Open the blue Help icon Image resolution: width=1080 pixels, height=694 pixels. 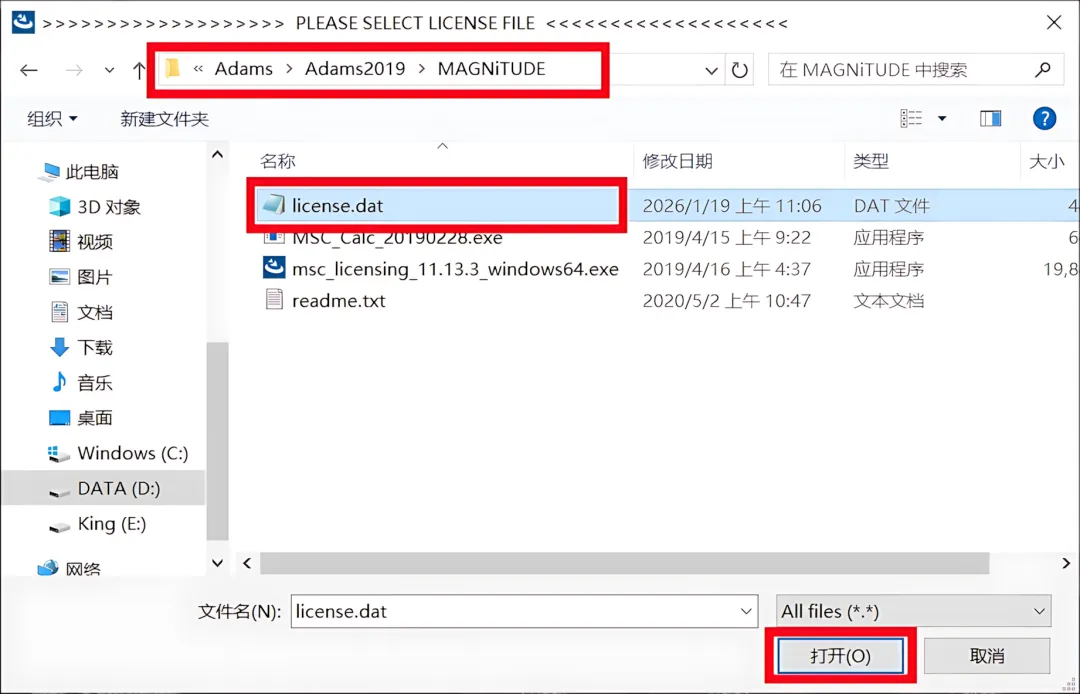pyautogui.click(x=1044, y=118)
